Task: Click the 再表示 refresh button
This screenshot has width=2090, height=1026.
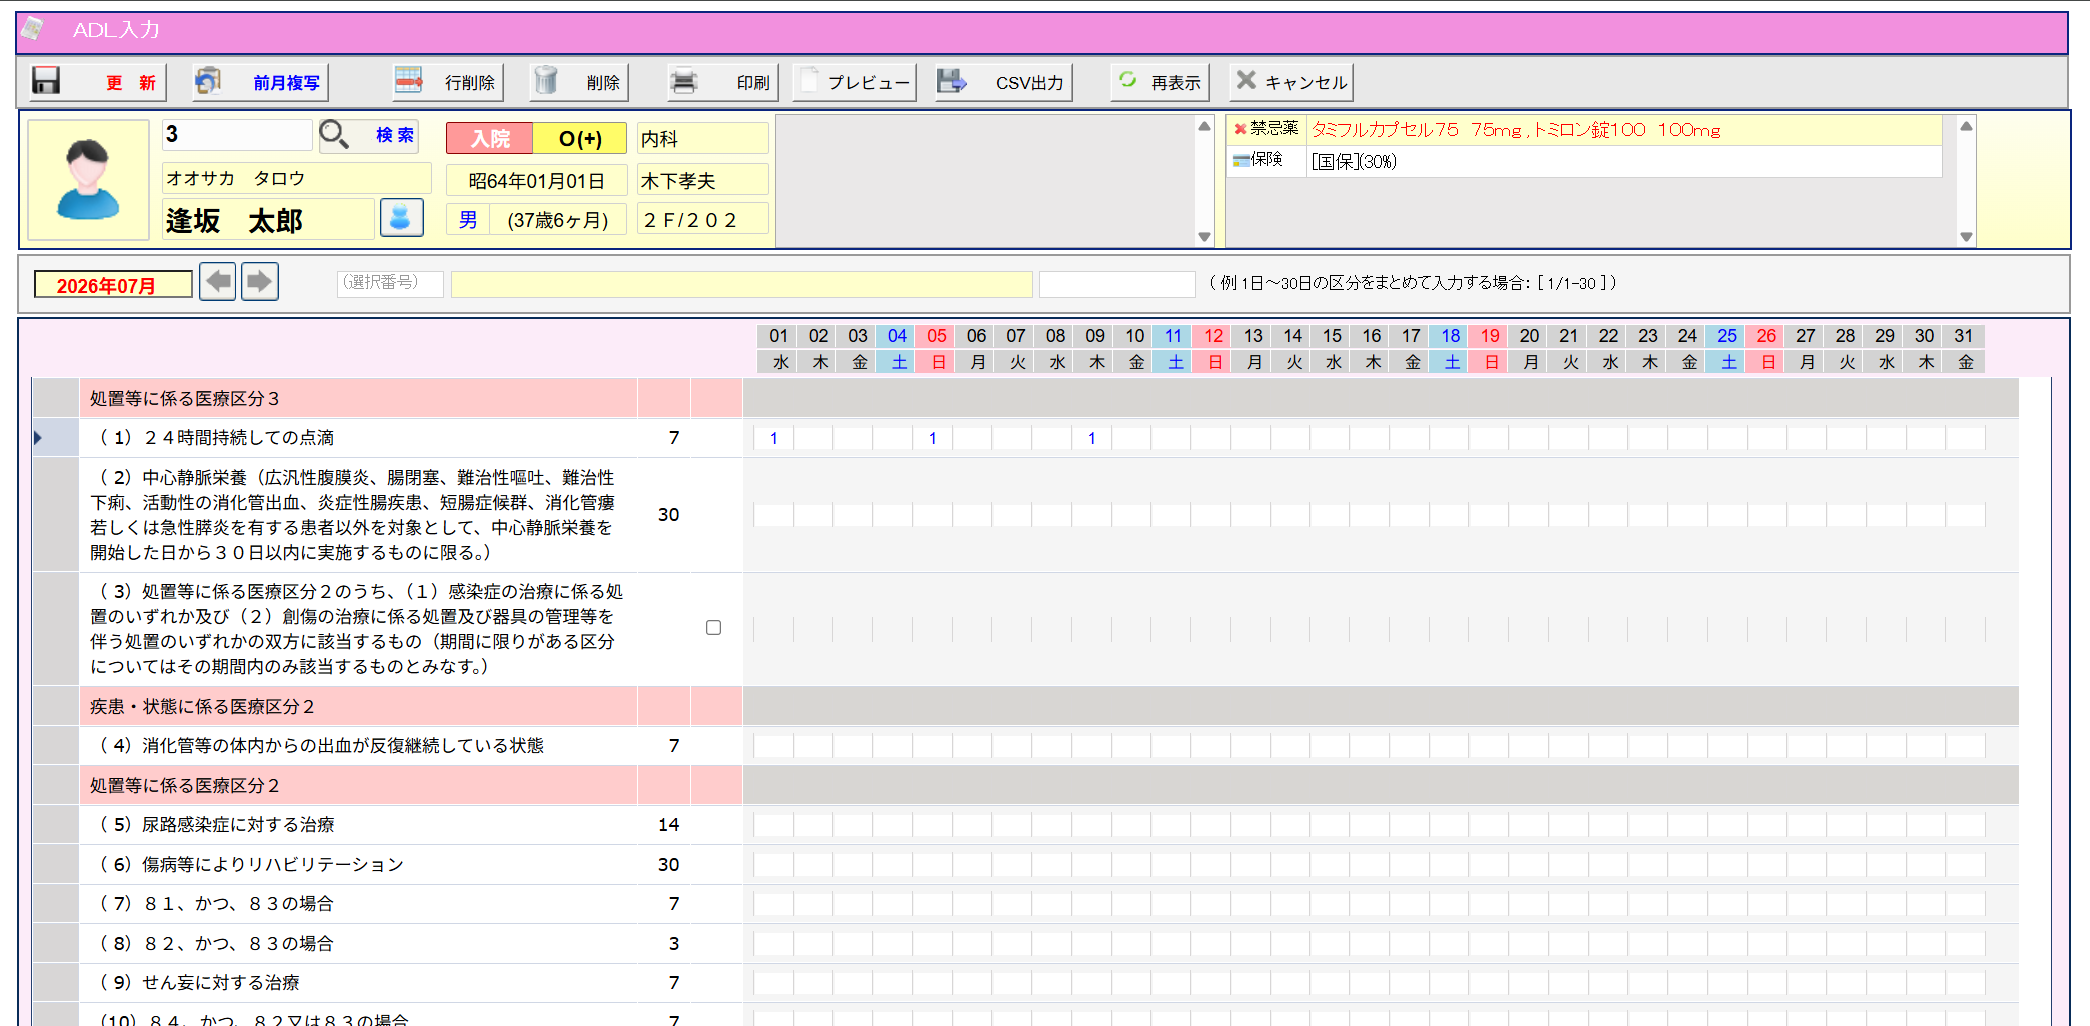Action: click(x=1160, y=82)
